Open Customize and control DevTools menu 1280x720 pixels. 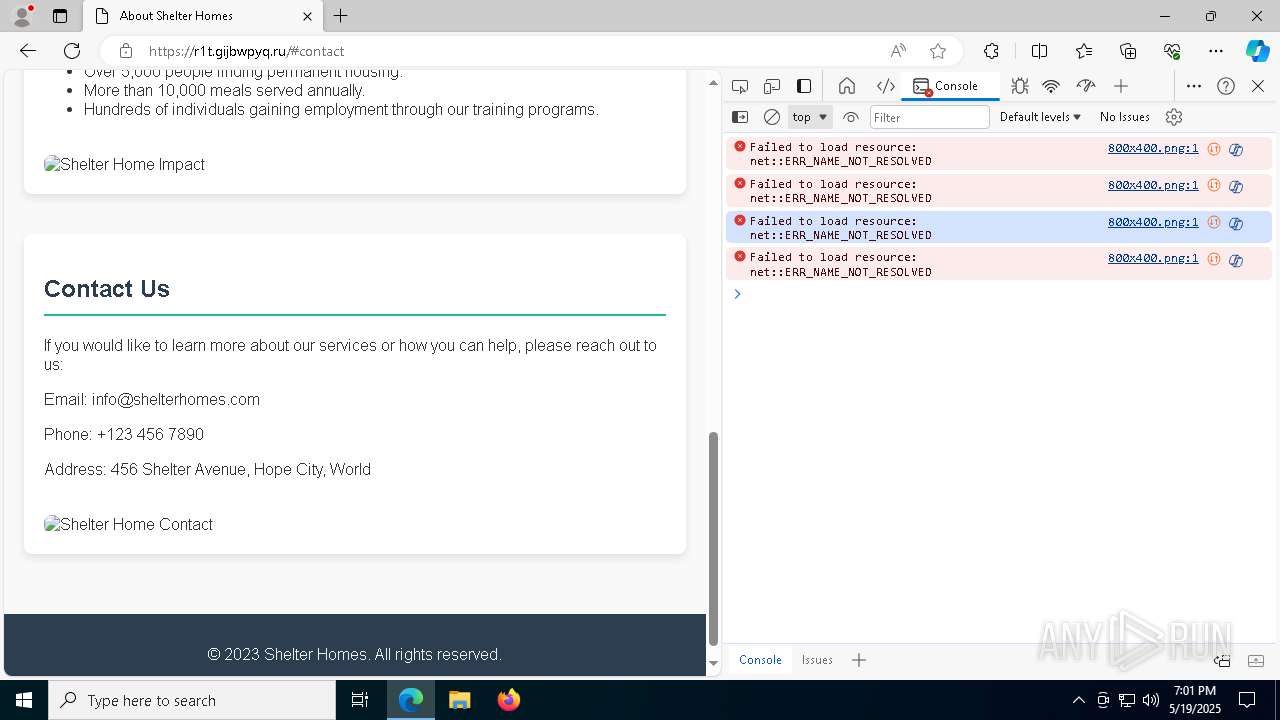tap(1194, 86)
